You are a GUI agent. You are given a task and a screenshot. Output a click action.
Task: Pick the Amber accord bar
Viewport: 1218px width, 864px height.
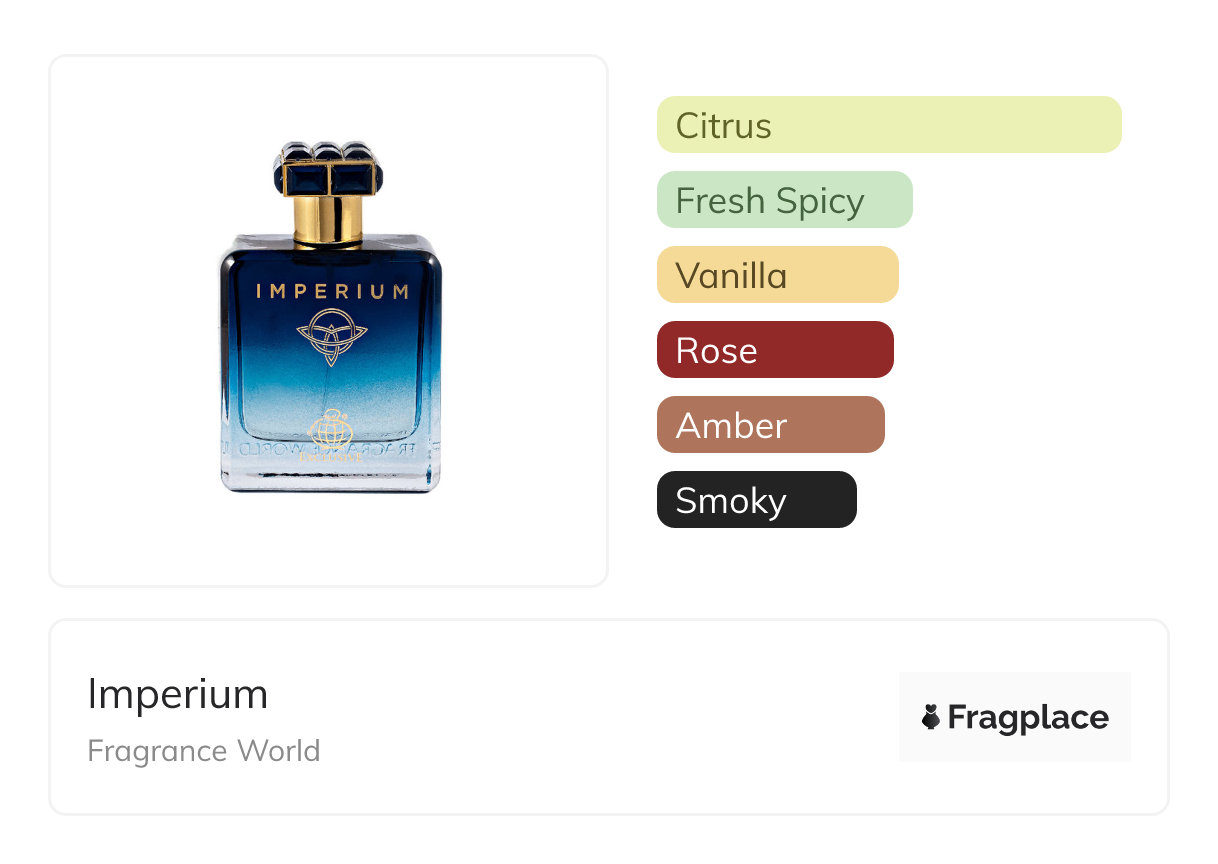(x=771, y=425)
